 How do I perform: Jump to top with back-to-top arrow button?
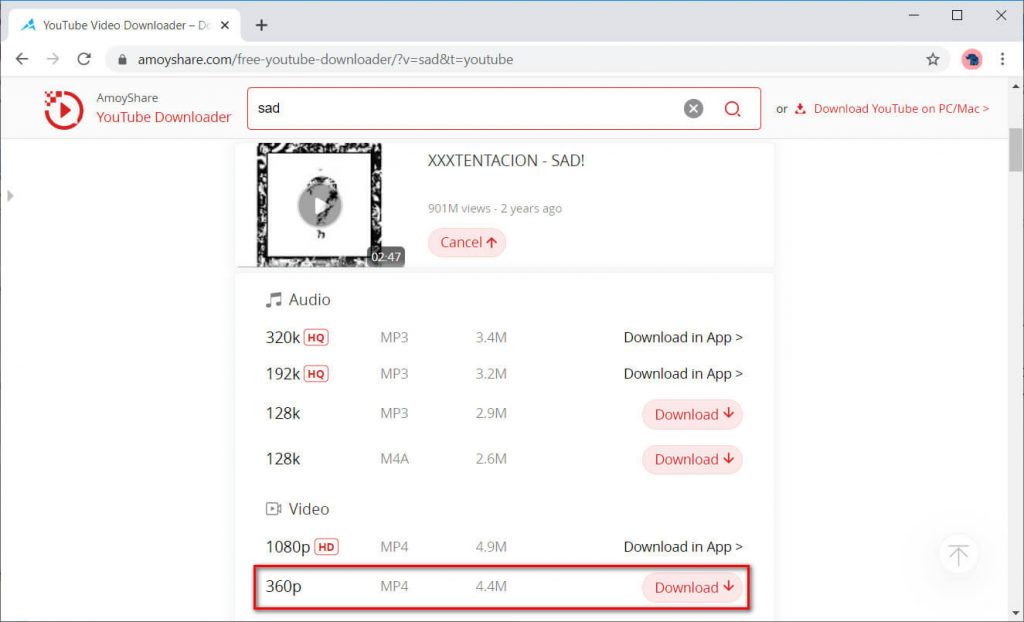pyautogui.click(x=958, y=555)
